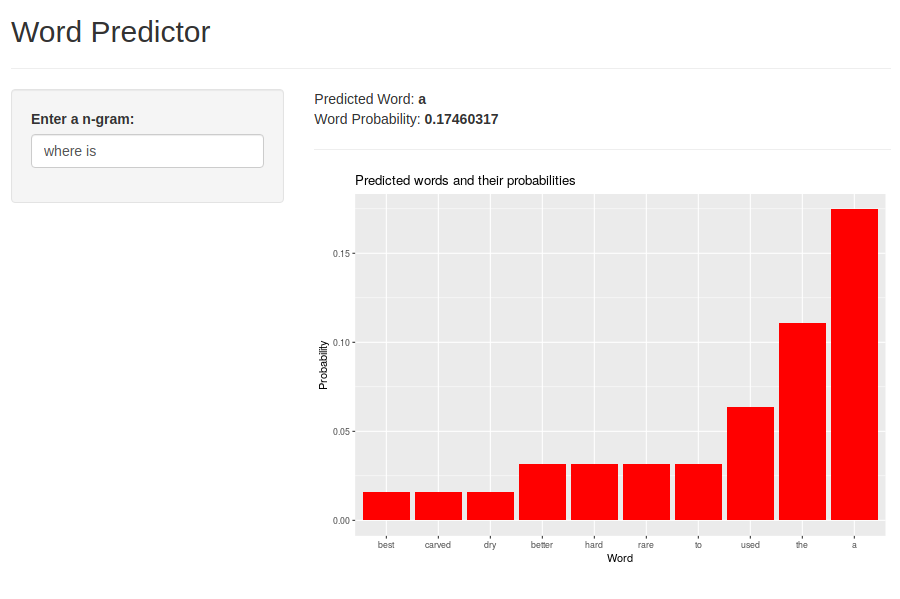This screenshot has height=599, width=900.
Task: Click the Word Probability value 0.17460317
Action: [461, 119]
